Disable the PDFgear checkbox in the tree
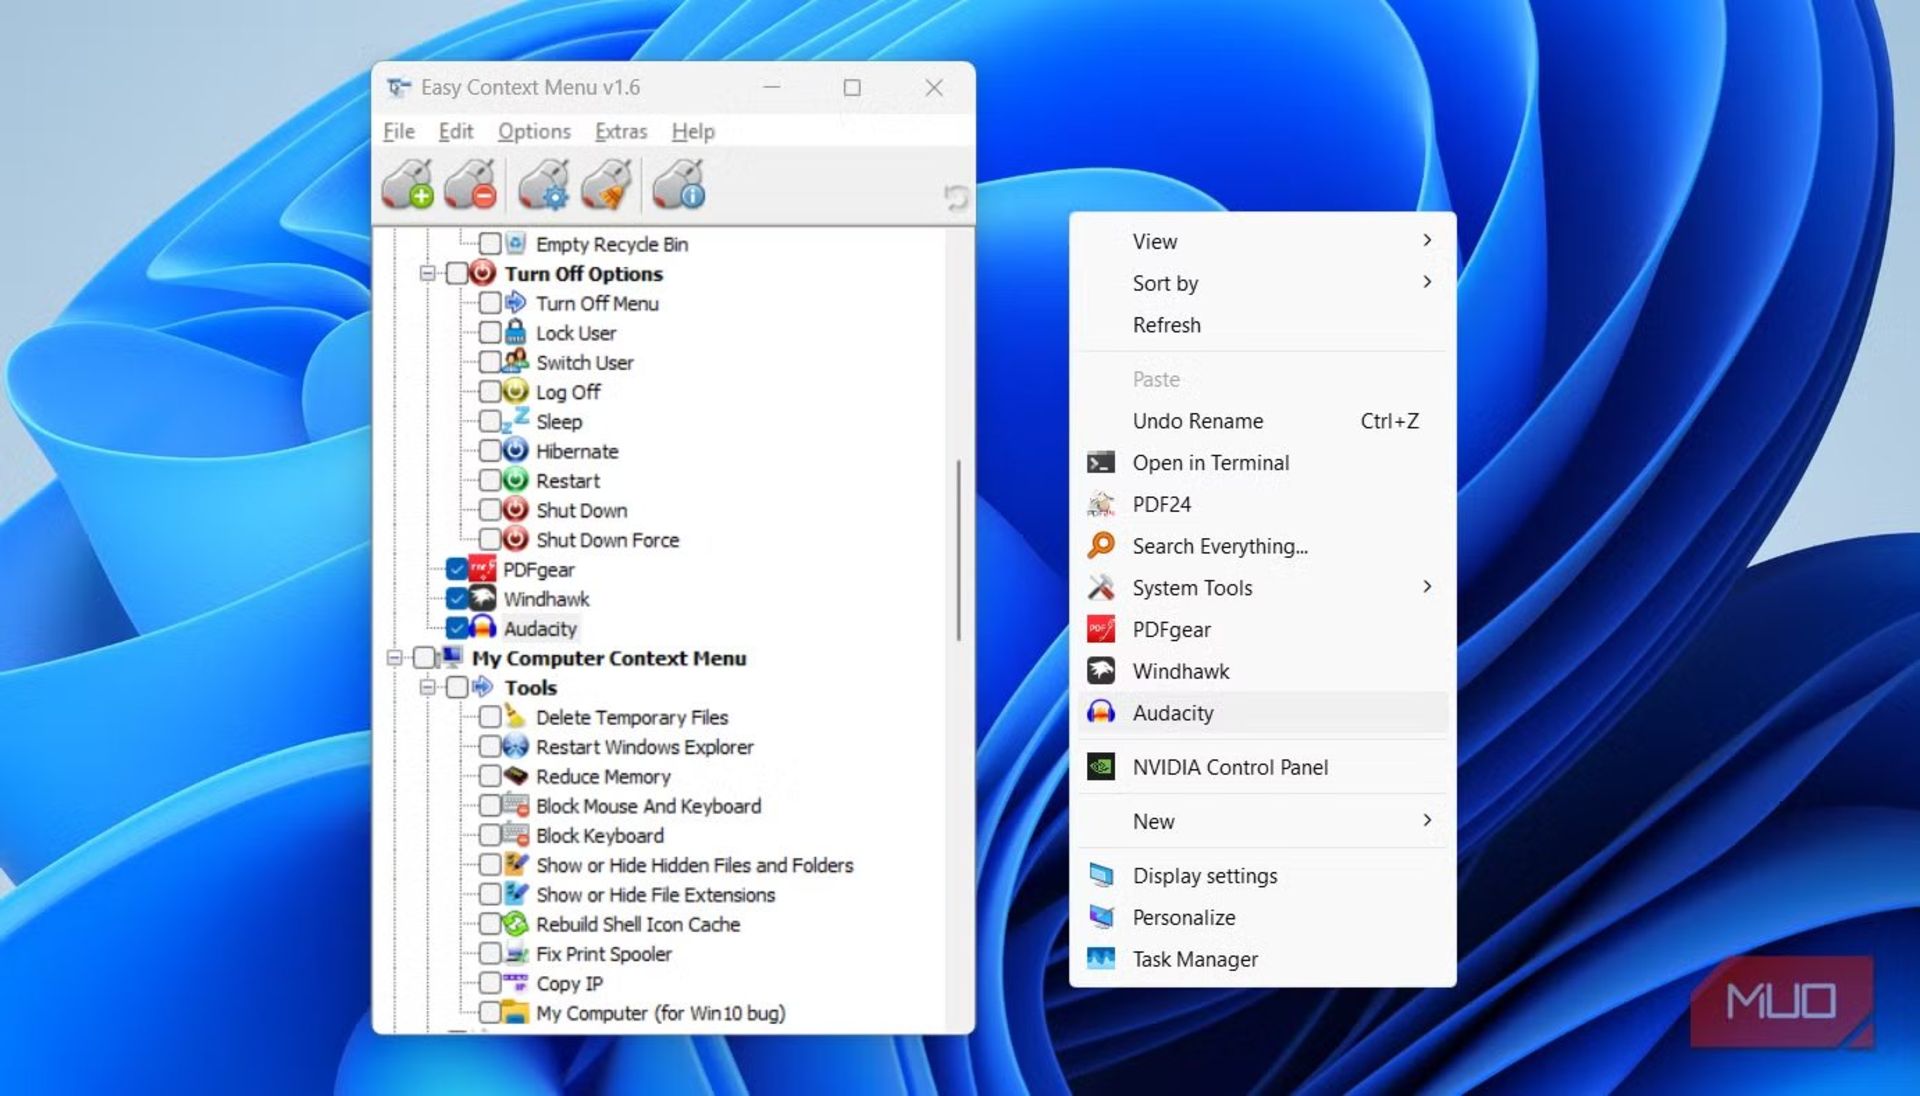The height and width of the screenshot is (1096, 1920). coord(458,569)
